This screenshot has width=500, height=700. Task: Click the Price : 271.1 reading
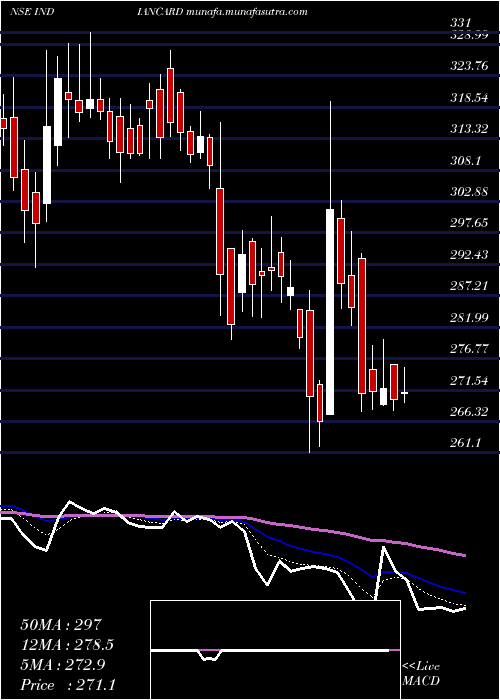(x=67, y=685)
